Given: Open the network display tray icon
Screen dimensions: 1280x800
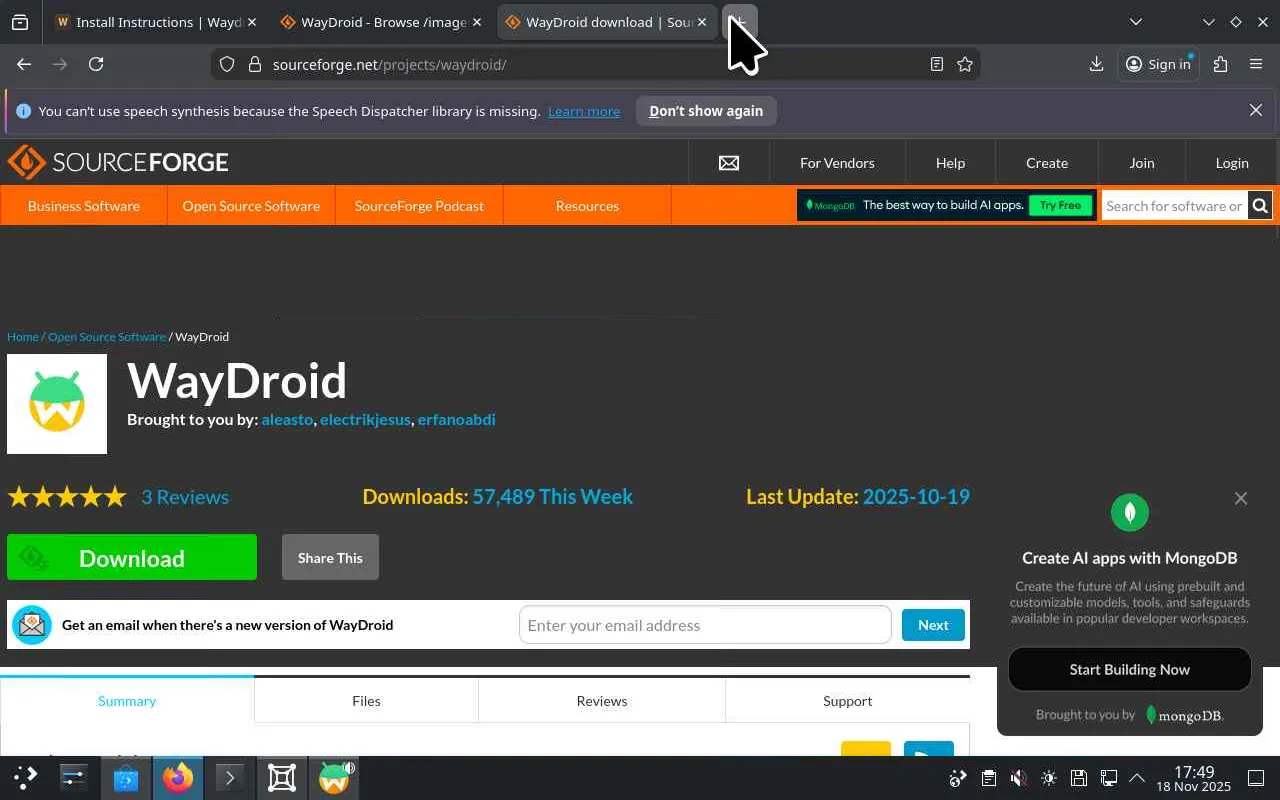Looking at the screenshot, I should [1108, 778].
